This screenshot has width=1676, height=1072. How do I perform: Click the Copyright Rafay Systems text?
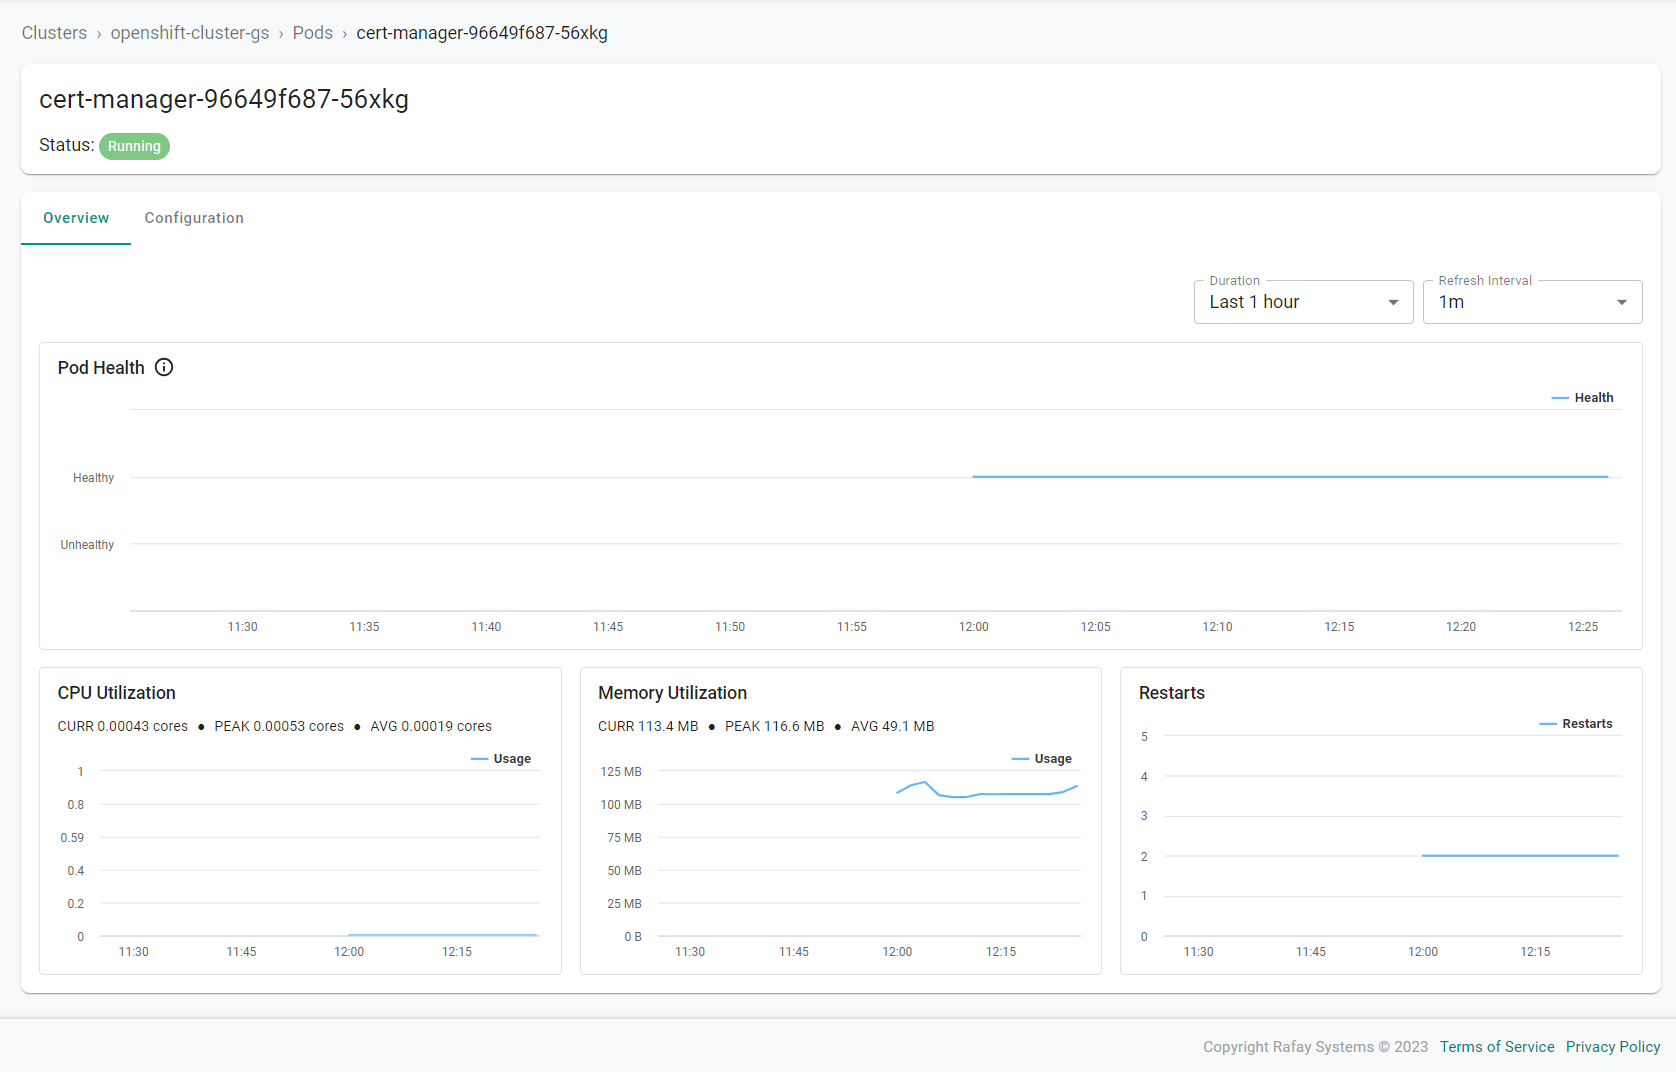point(1315,1047)
